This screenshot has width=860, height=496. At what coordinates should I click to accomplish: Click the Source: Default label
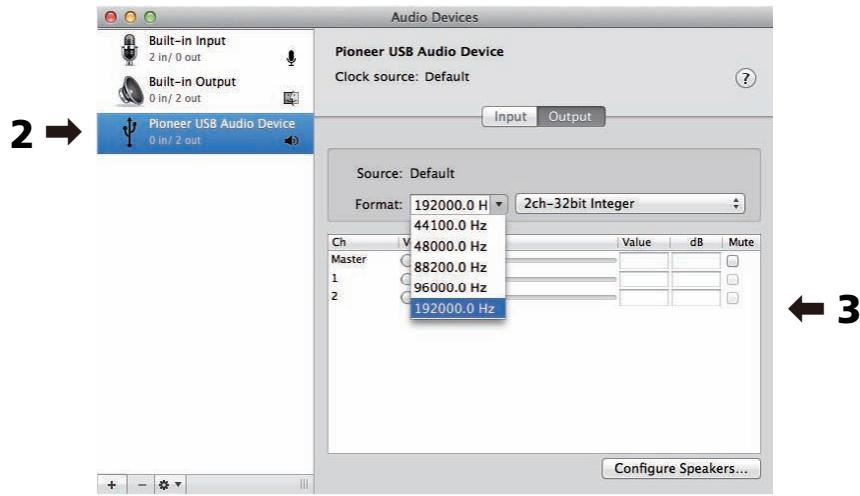coord(405,173)
